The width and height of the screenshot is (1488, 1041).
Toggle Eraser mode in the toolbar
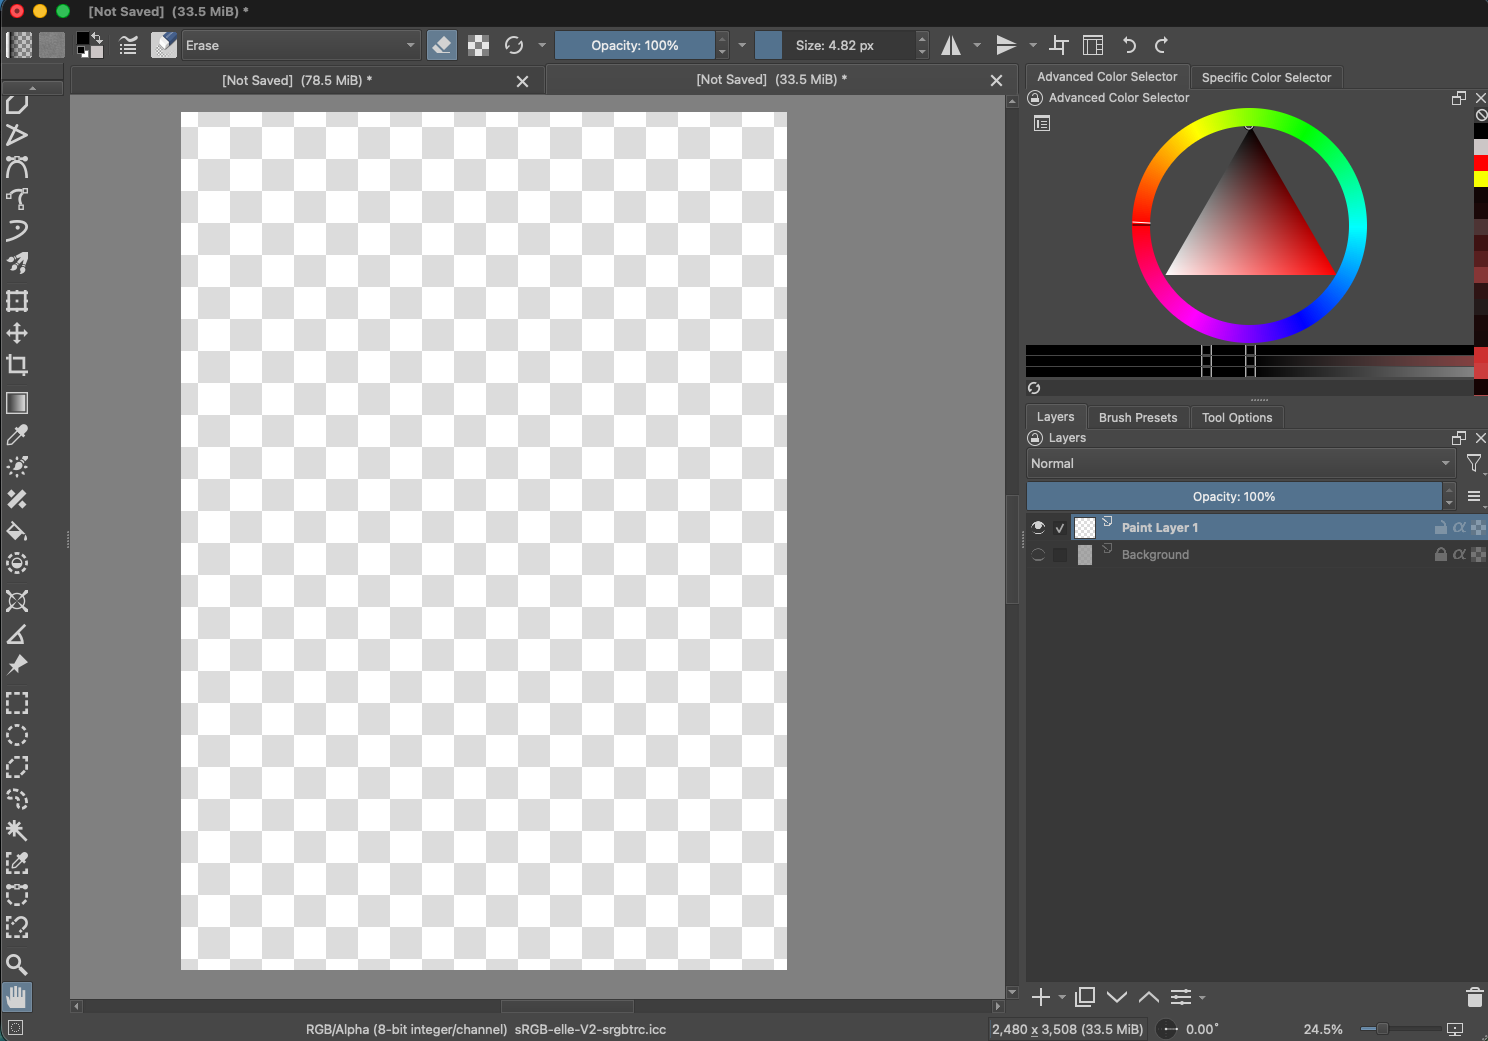click(x=442, y=45)
